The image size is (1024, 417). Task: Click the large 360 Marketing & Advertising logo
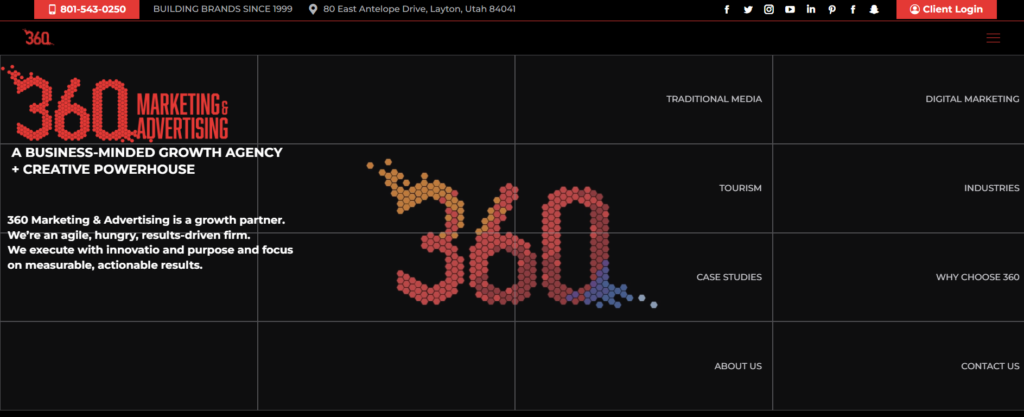coord(116,104)
